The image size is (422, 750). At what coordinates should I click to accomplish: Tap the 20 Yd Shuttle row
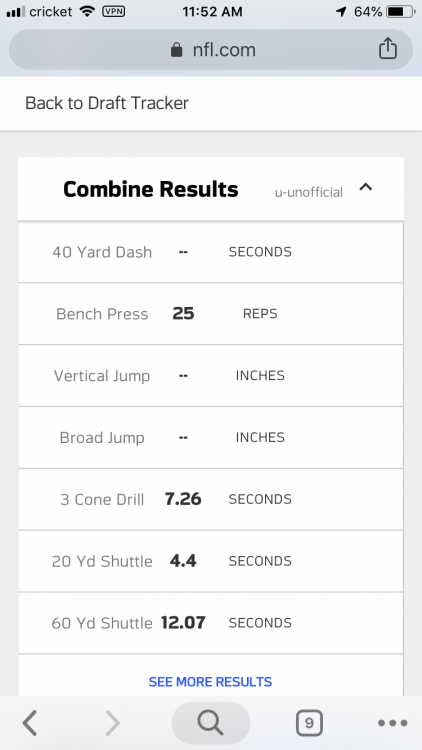pyautogui.click(x=211, y=561)
